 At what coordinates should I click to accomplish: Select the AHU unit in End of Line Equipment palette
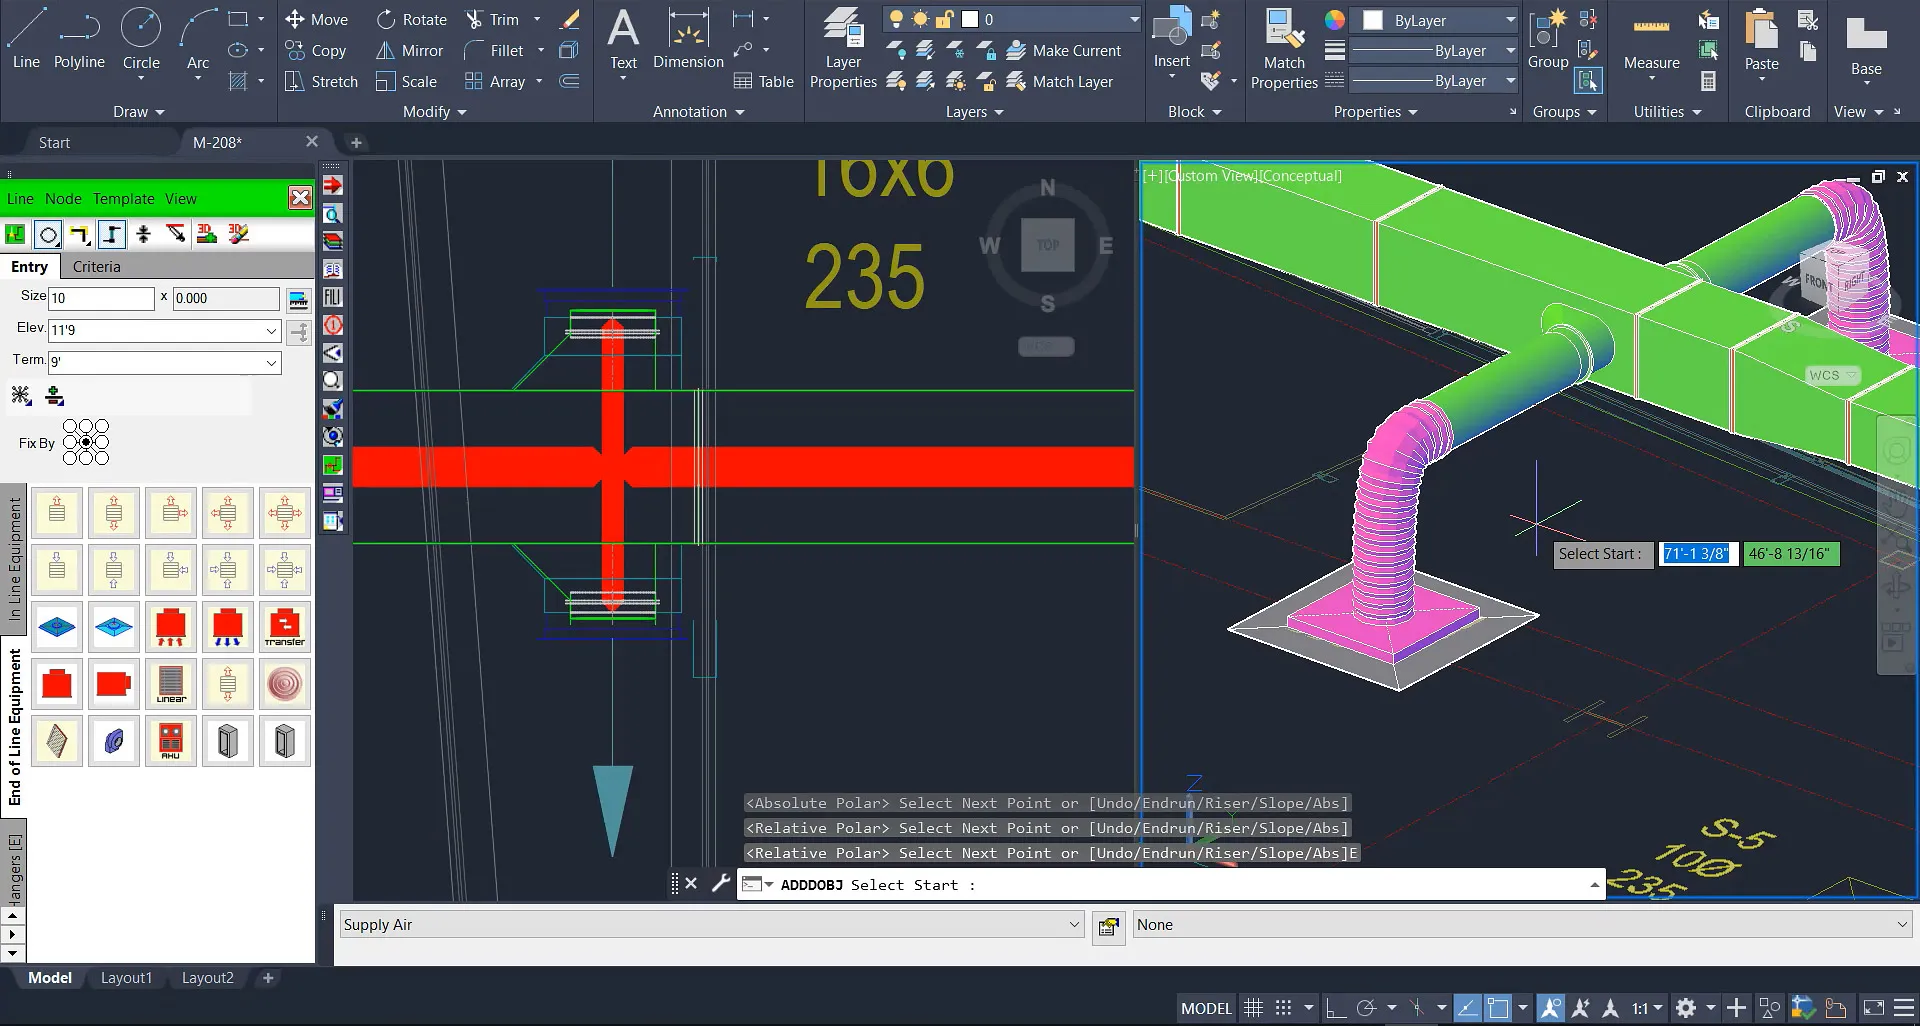click(x=171, y=741)
